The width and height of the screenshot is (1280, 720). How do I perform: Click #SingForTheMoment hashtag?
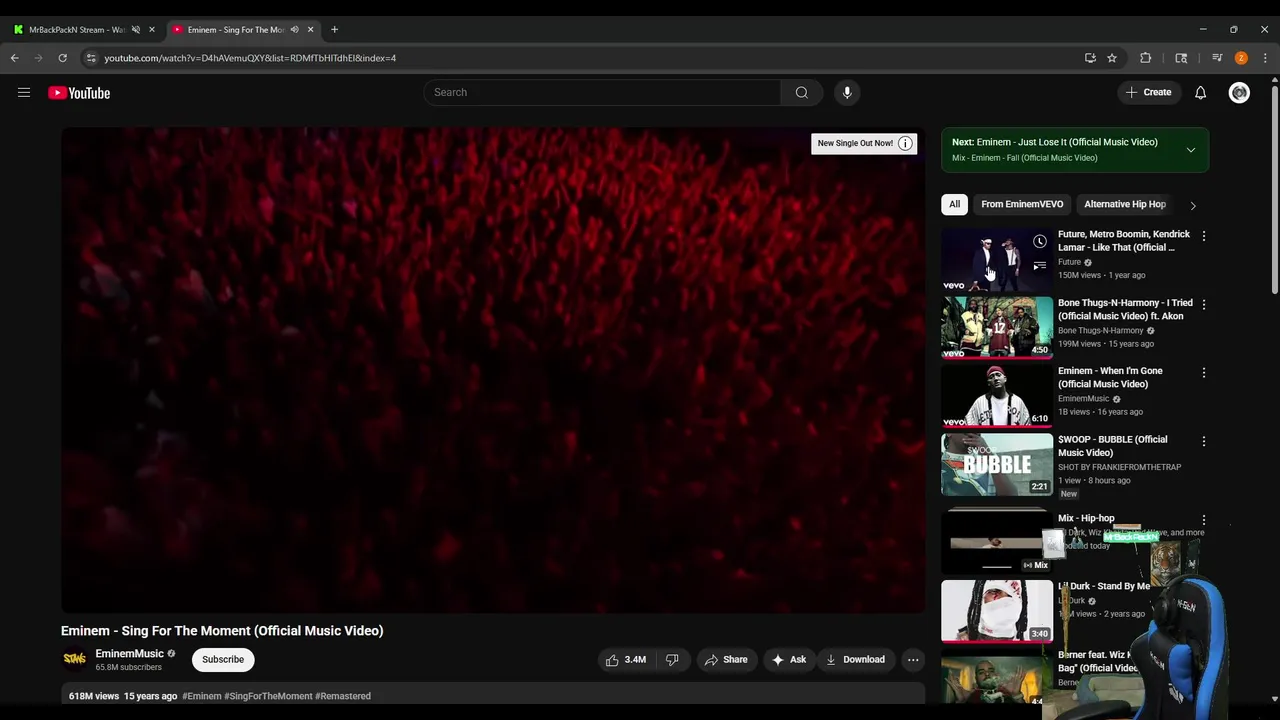point(268,696)
